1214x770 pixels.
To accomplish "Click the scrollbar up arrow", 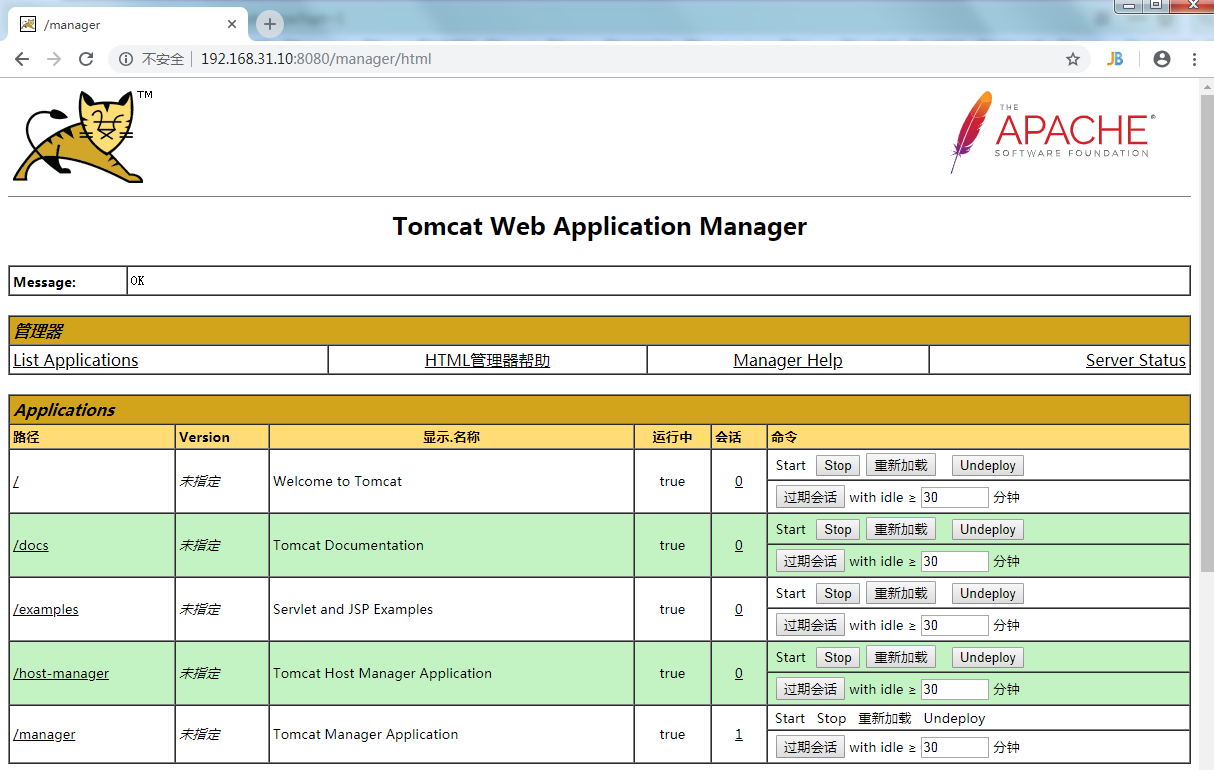I will (1206, 86).
